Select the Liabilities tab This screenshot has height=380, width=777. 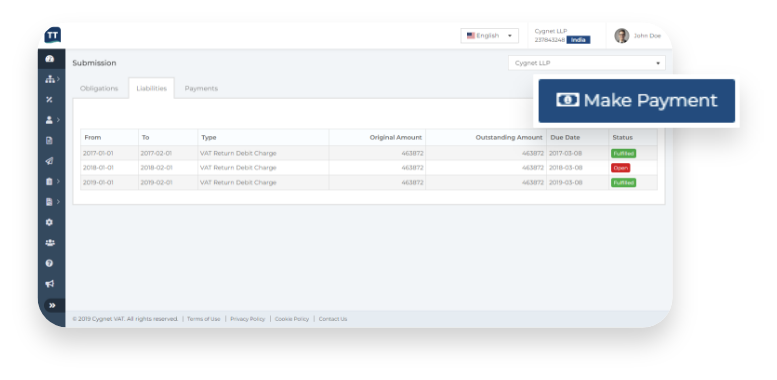151,88
